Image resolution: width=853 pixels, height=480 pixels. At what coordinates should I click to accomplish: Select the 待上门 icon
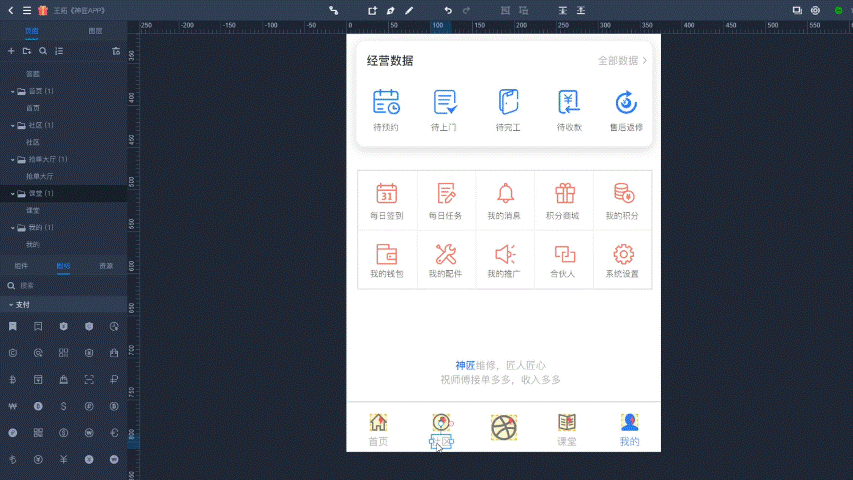[x=445, y=102]
